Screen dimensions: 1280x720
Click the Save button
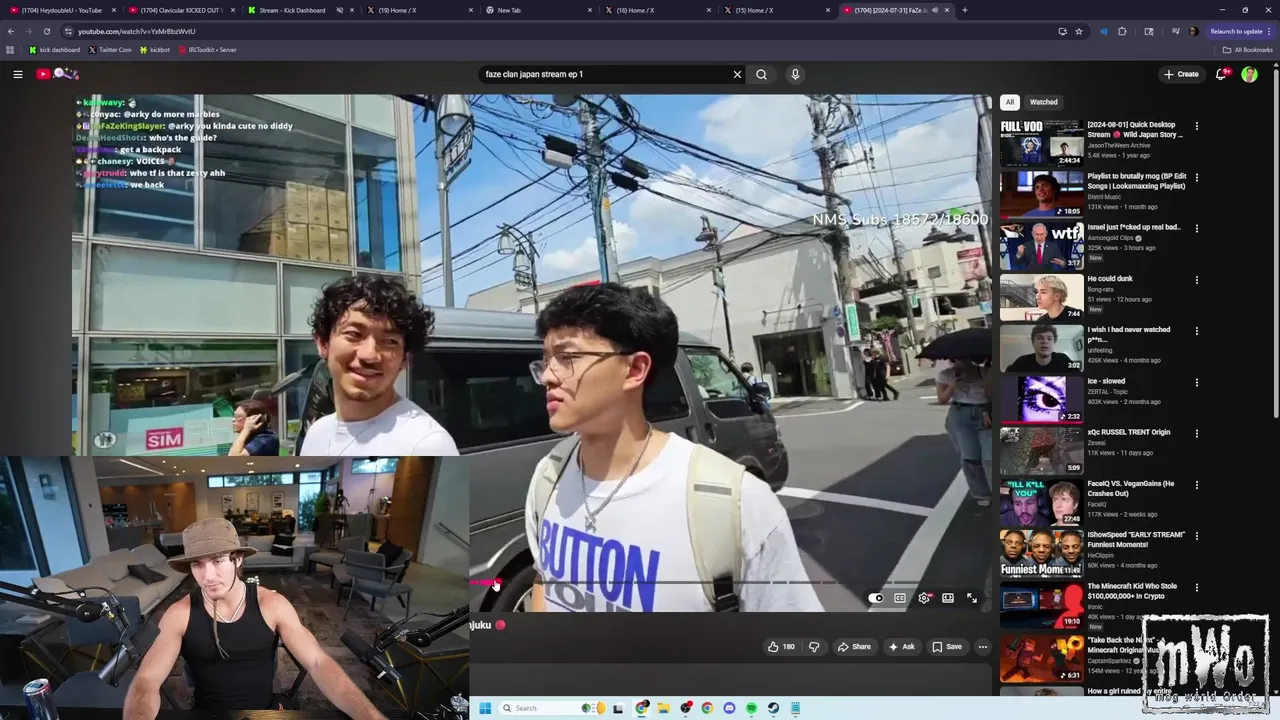947,647
